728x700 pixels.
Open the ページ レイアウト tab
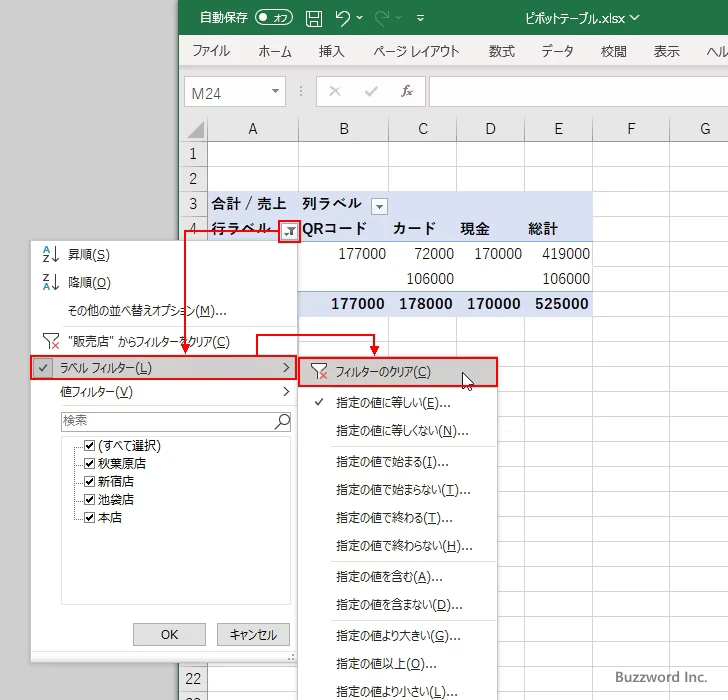[416, 51]
